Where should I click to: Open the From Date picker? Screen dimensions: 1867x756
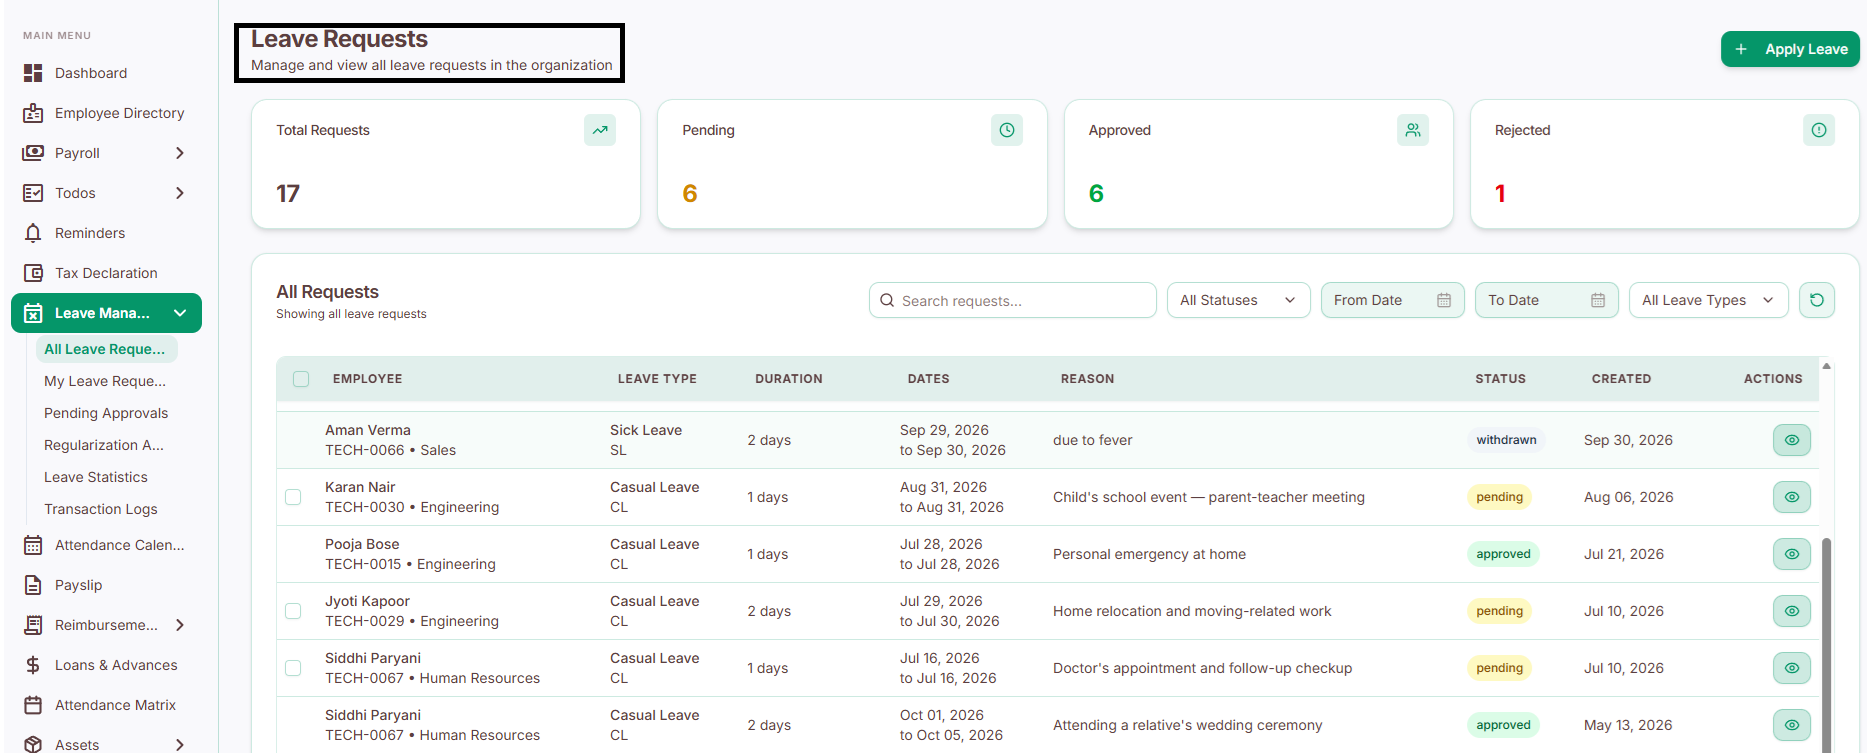(x=1392, y=300)
